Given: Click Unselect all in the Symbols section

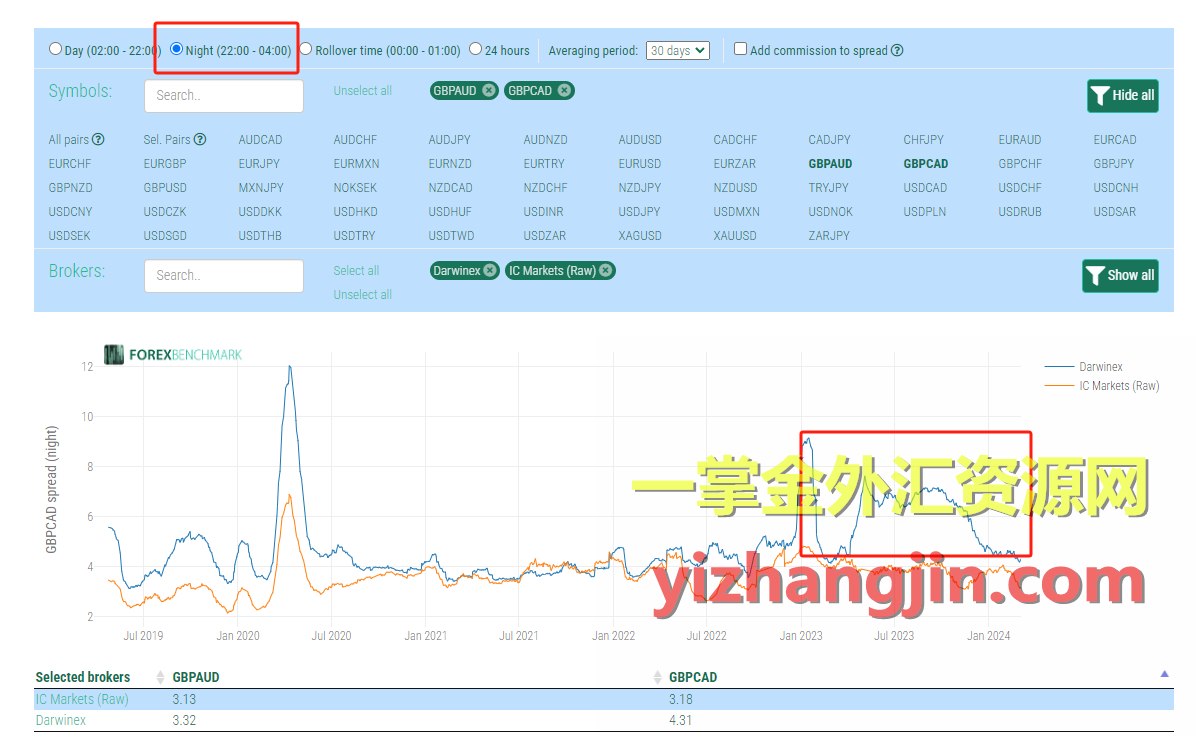Looking at the screenshot, I should (x=363, y=91).
